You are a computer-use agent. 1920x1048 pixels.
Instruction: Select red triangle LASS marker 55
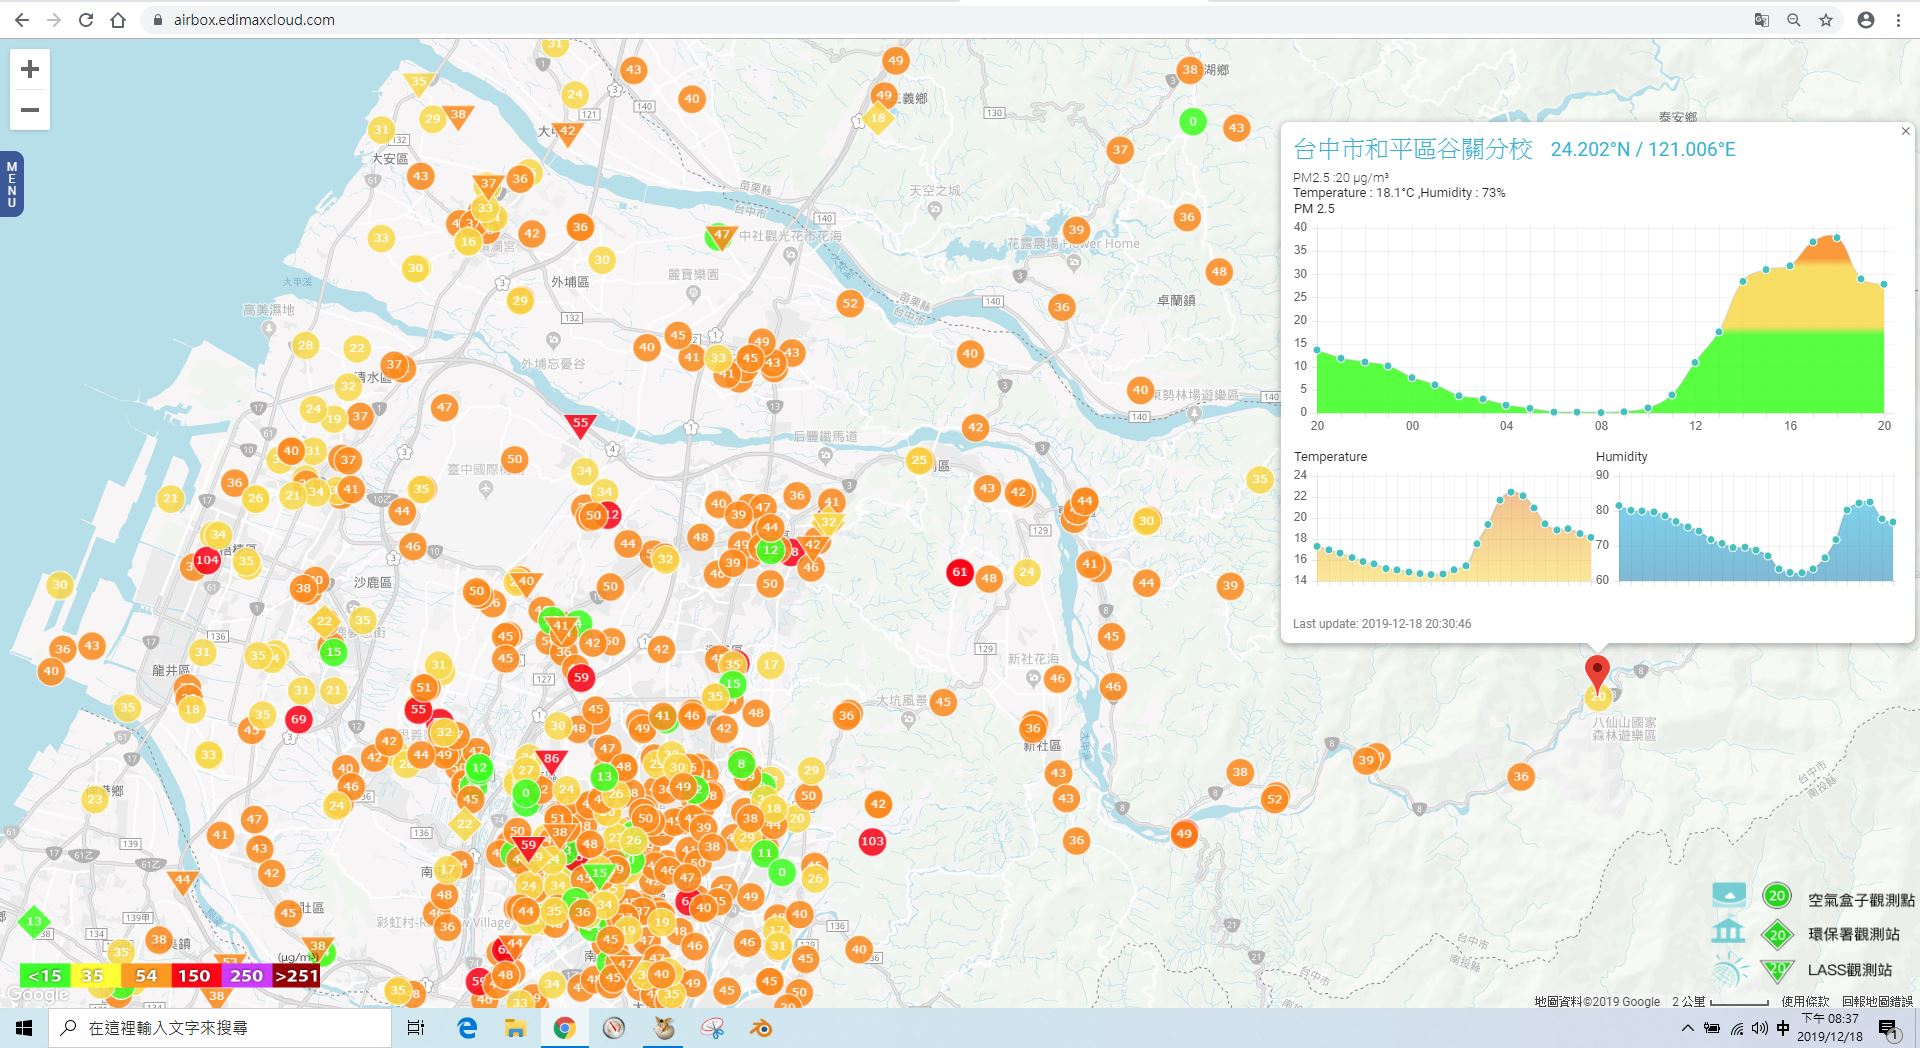point(580,425)
